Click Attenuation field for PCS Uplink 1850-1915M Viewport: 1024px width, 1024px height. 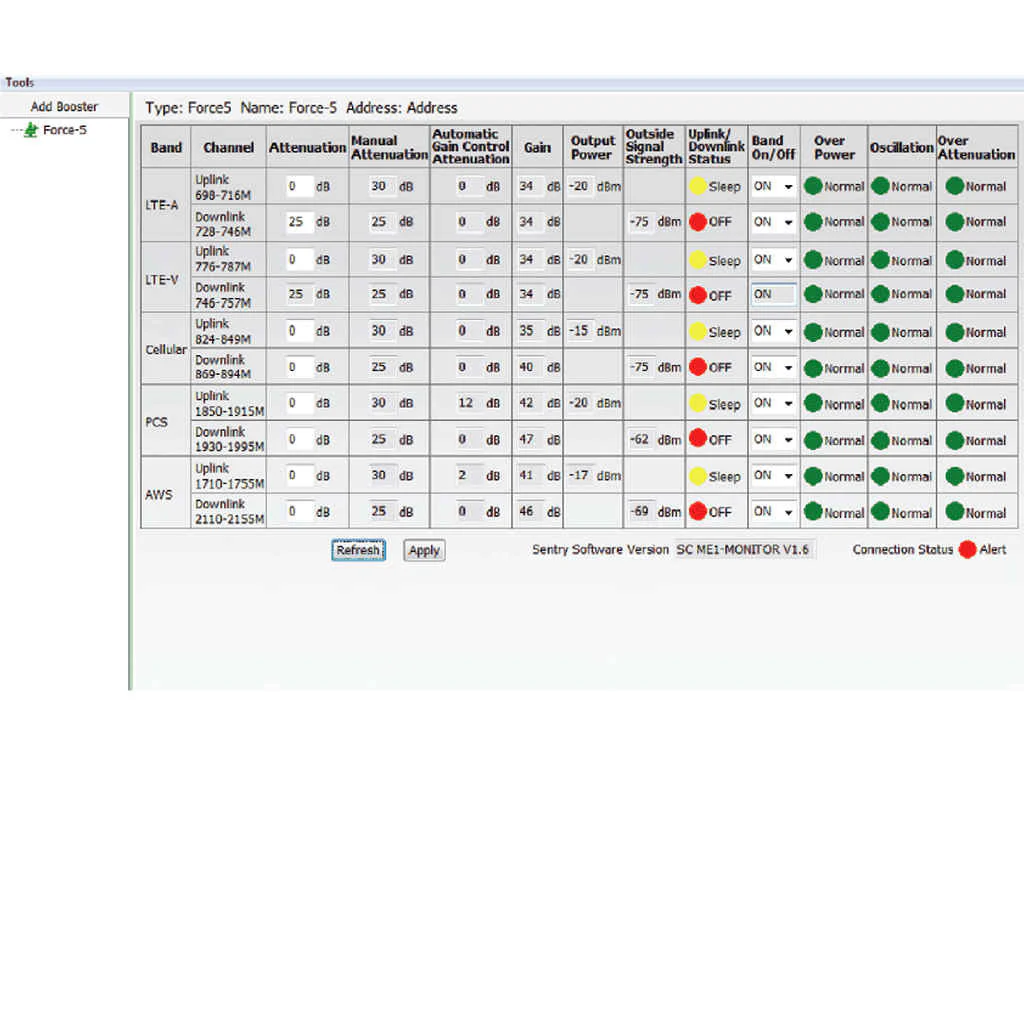(298, 403)
